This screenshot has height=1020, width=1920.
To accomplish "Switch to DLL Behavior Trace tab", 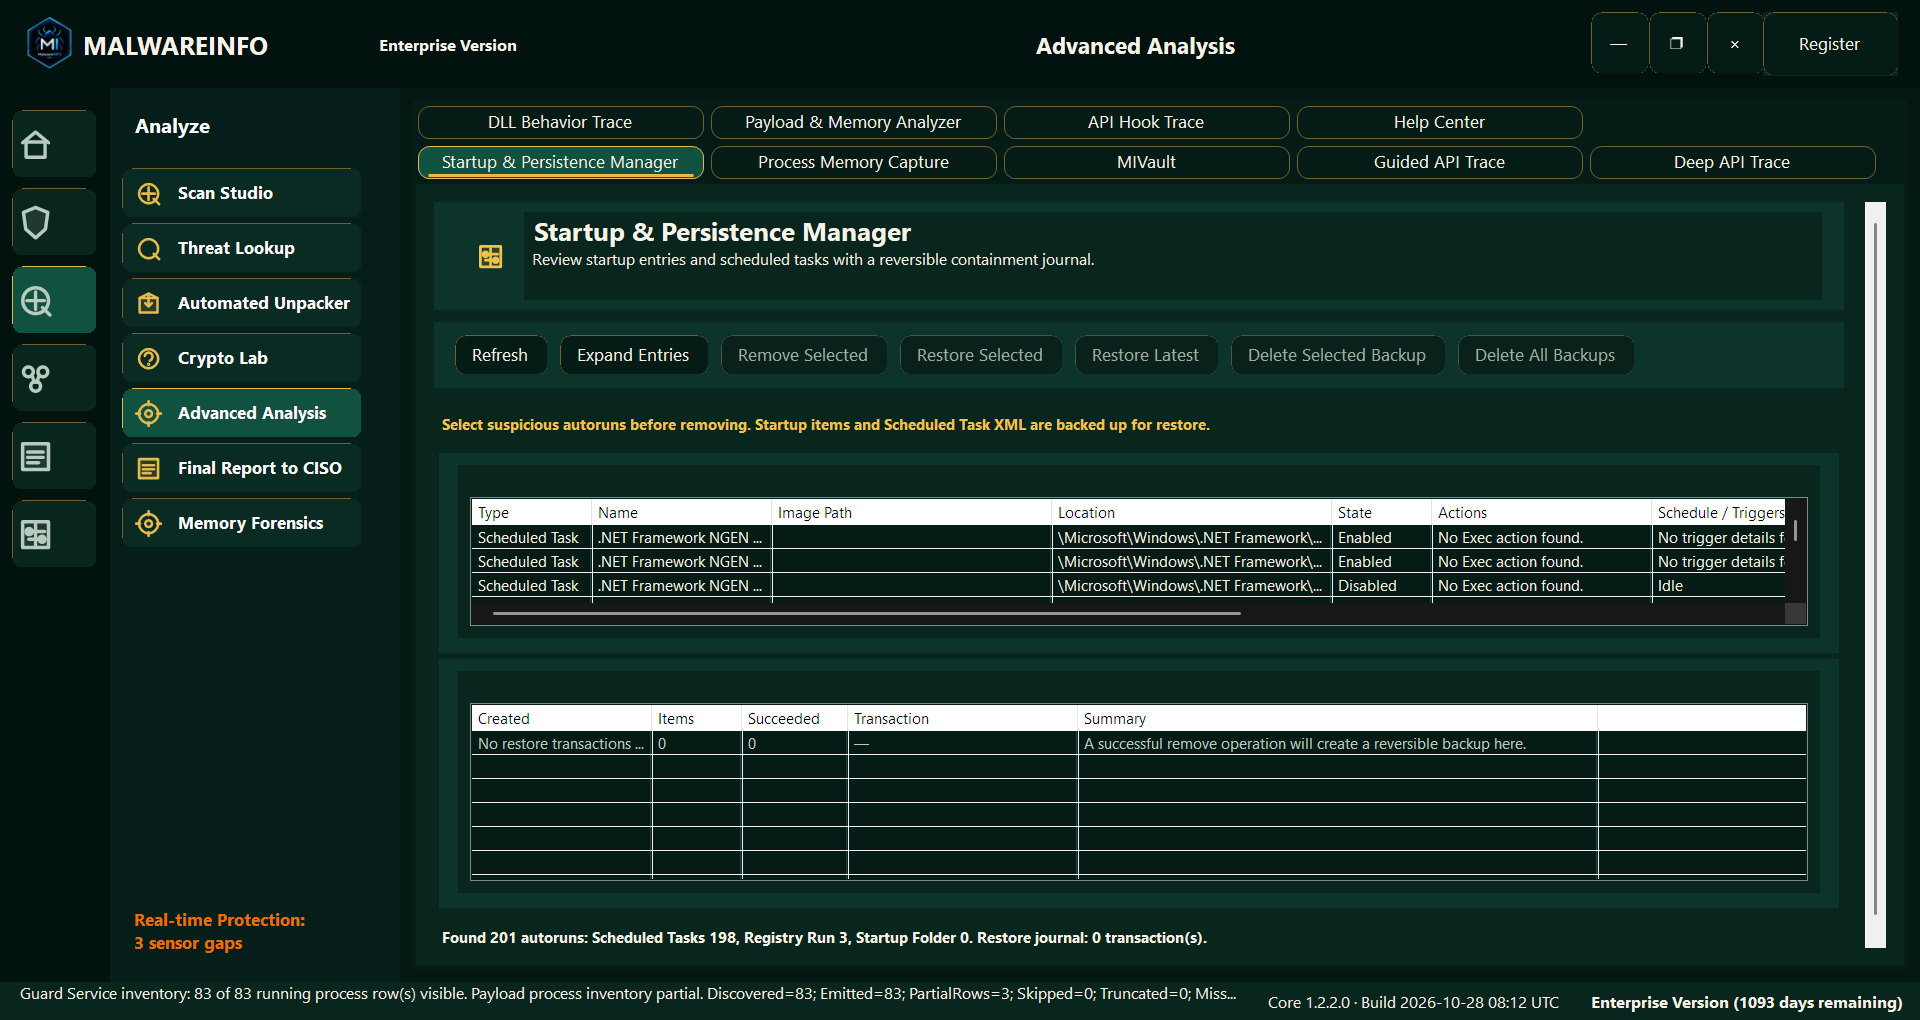I will pos(560,122).
